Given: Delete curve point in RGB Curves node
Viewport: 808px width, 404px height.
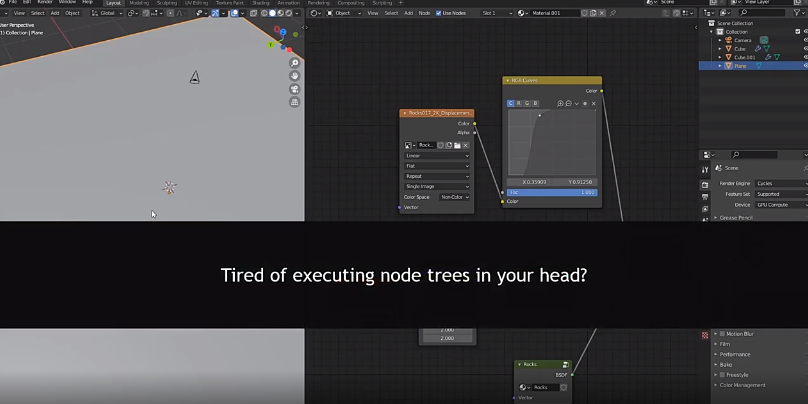Looking at the screenshot, I should coord(593,103).
